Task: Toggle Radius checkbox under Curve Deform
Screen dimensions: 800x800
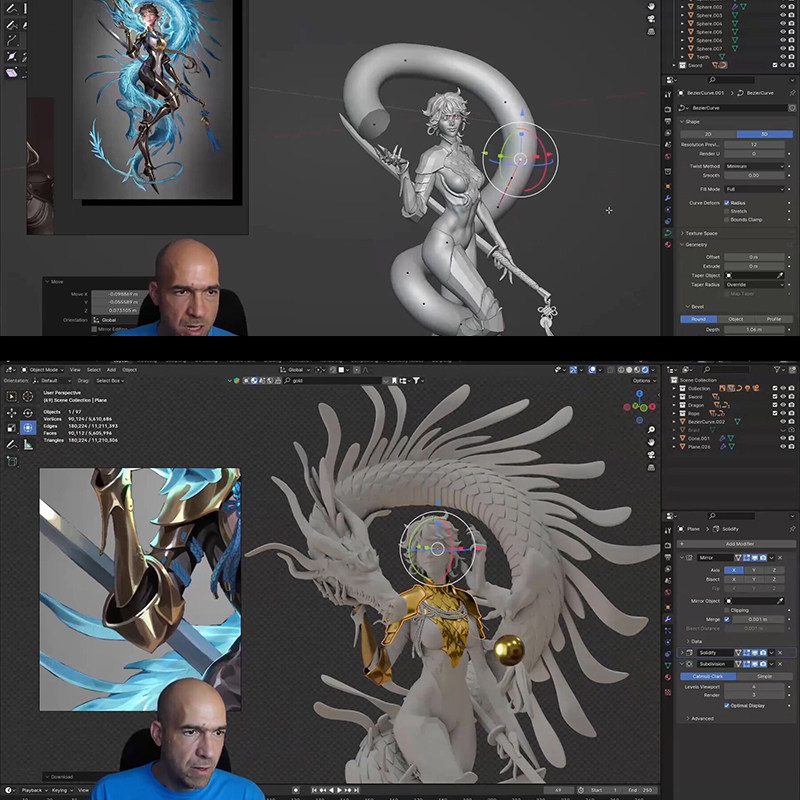Action: tap(727, 203)
